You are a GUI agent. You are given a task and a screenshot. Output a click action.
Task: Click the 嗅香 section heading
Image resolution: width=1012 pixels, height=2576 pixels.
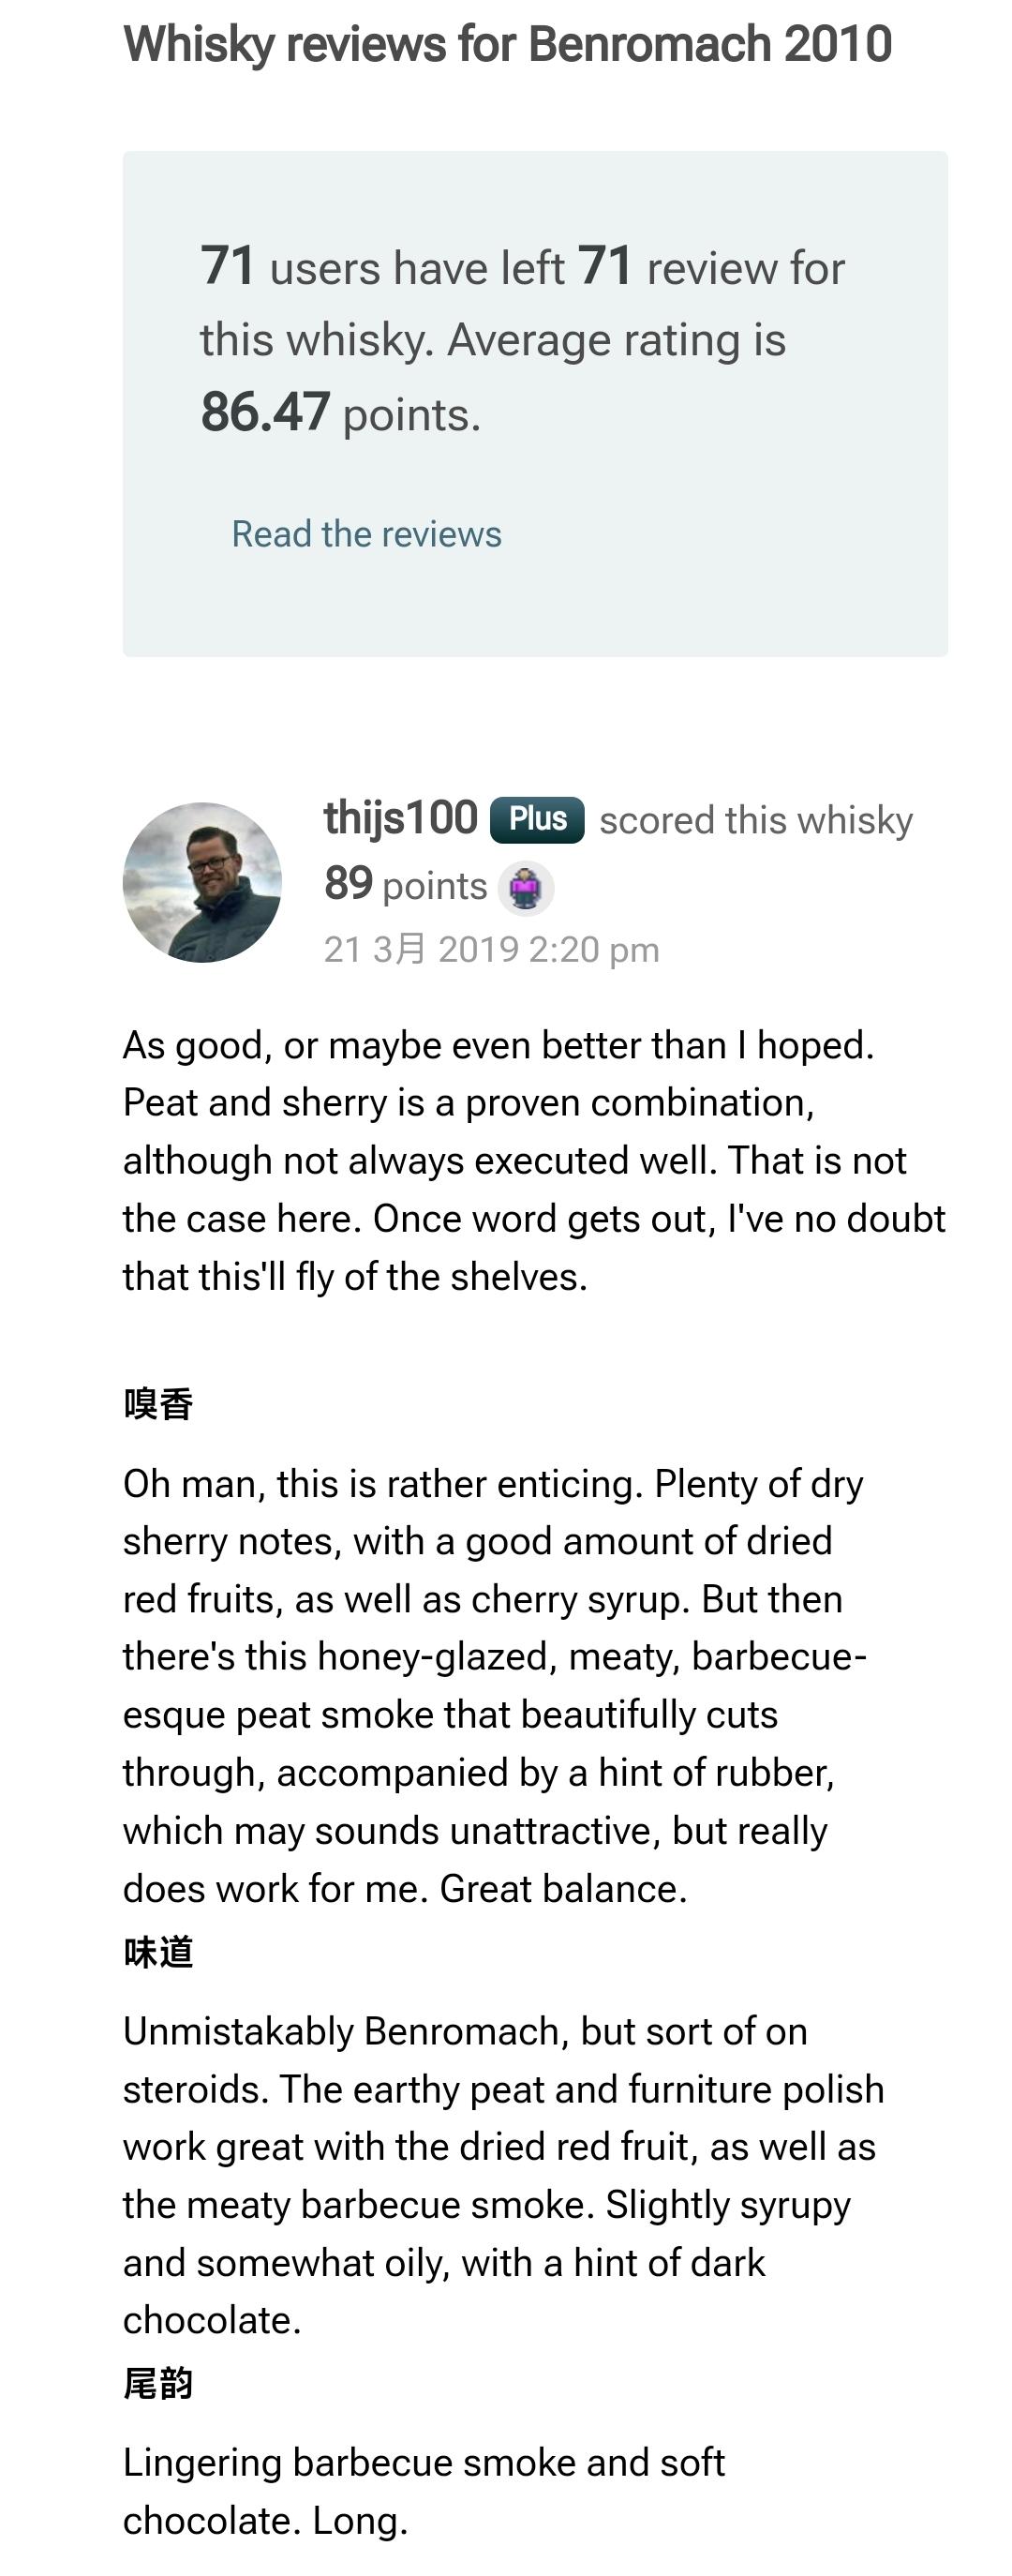tap(158, 1404)
